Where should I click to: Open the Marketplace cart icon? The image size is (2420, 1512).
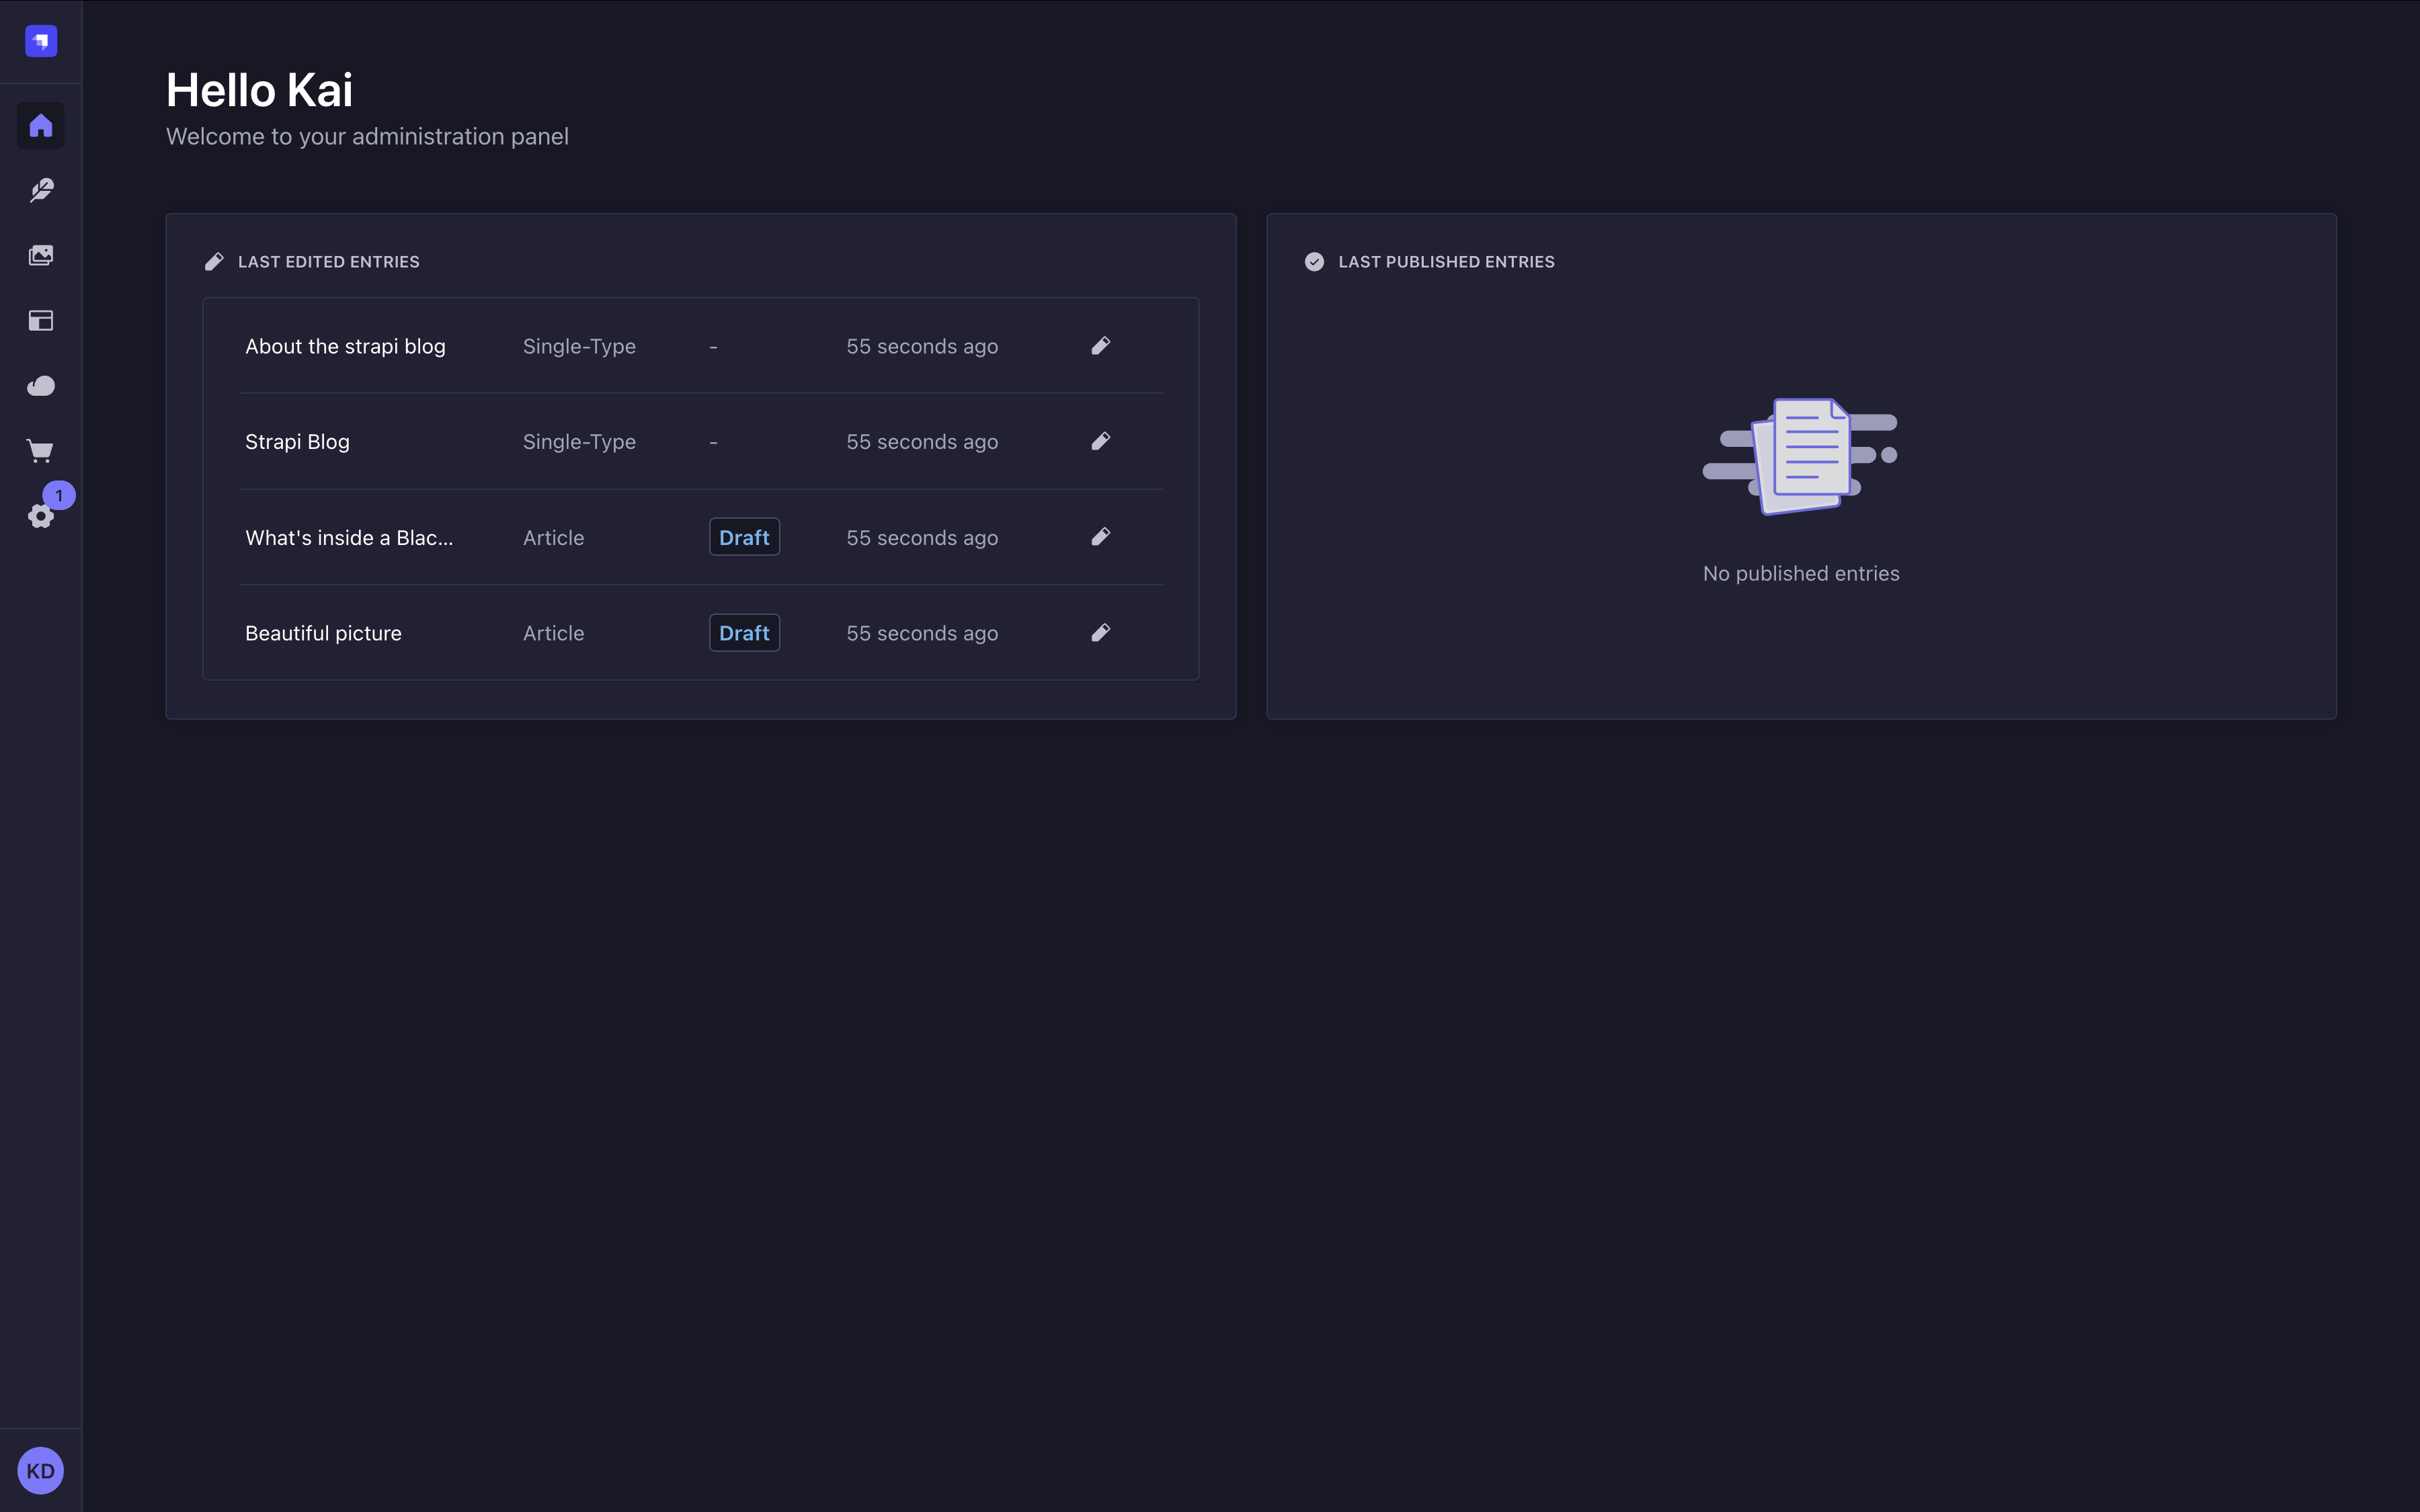(40, 451)
